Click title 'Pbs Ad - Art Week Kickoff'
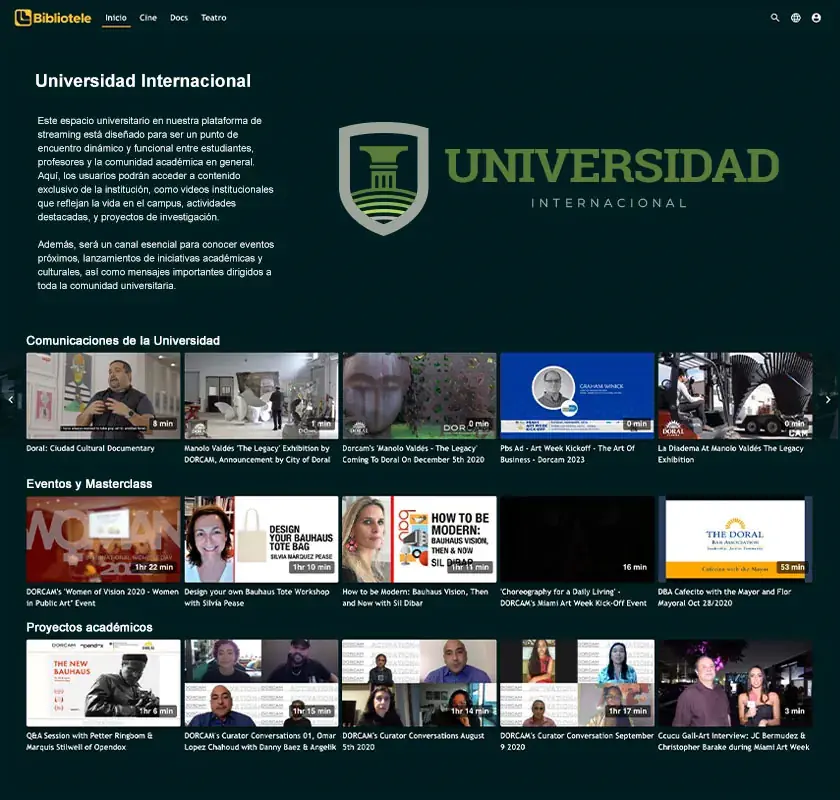The image size is (840, 800). tap(567, 454)
